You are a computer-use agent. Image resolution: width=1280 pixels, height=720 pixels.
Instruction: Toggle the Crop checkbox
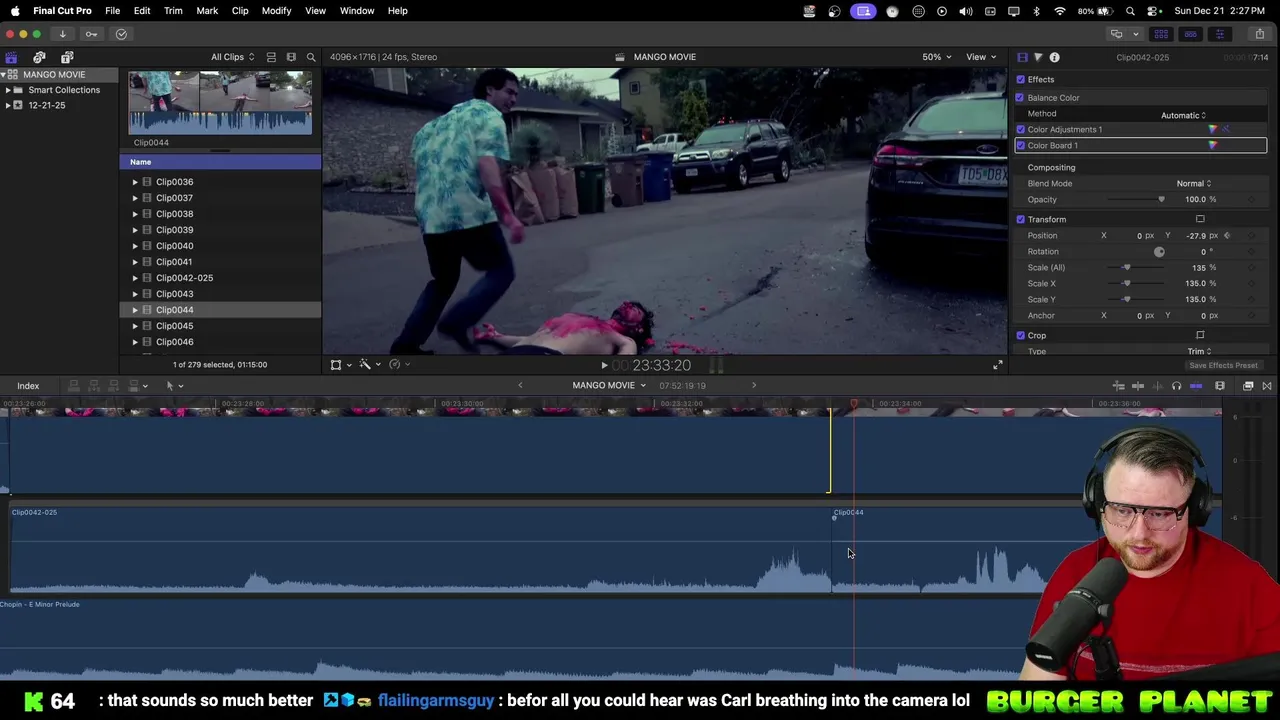[1020, 336]
